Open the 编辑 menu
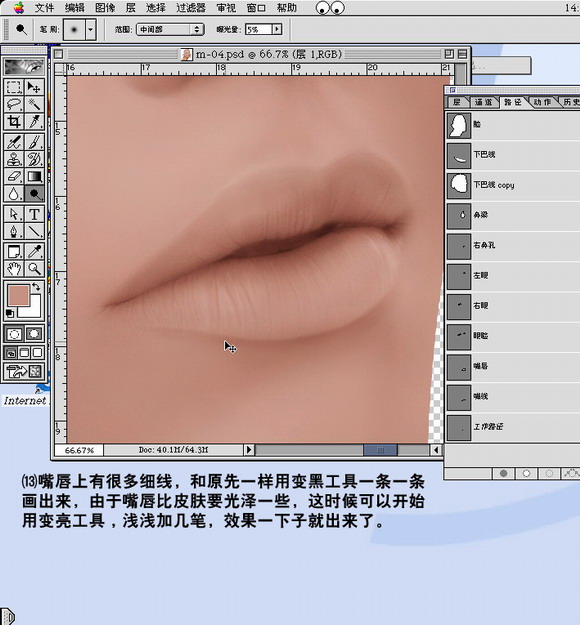 tap(75, 8)
